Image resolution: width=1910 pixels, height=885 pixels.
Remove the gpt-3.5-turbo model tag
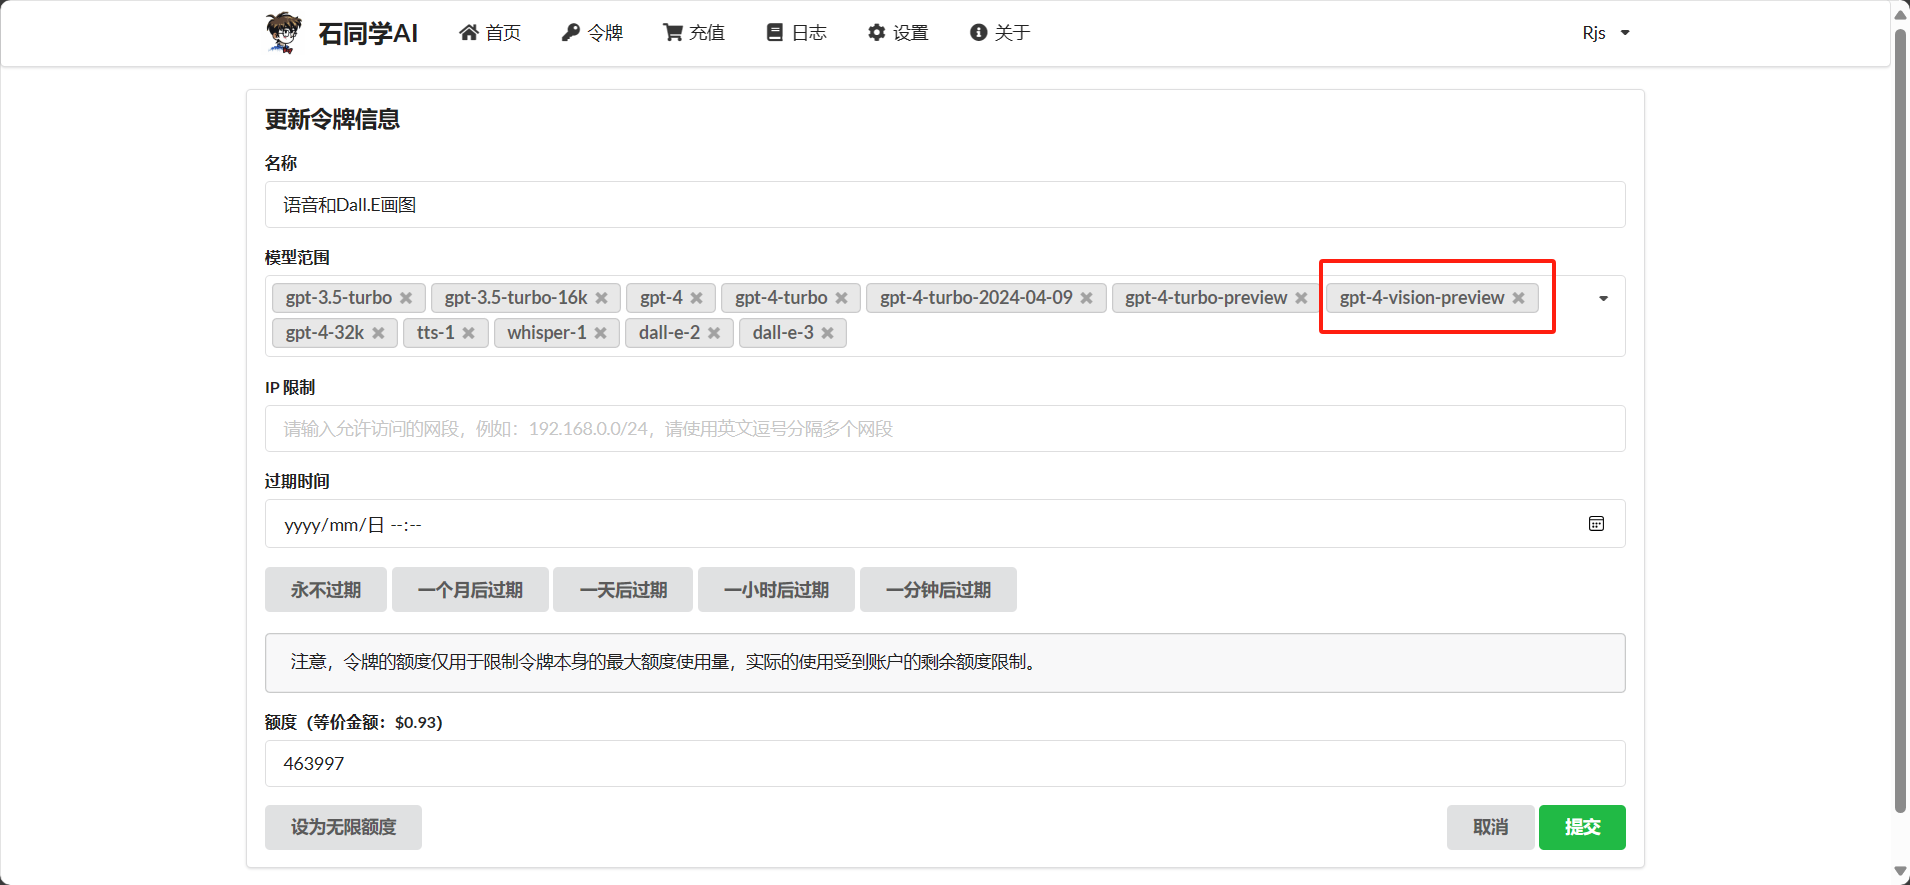(x=406, y=298)
